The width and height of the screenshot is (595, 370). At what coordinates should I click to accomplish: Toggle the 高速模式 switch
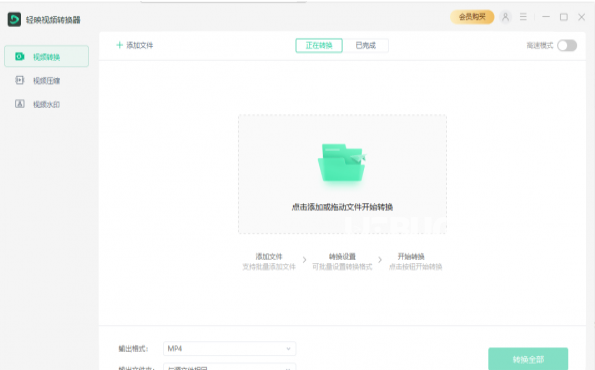pyautogui.click(x=567, y=46)
